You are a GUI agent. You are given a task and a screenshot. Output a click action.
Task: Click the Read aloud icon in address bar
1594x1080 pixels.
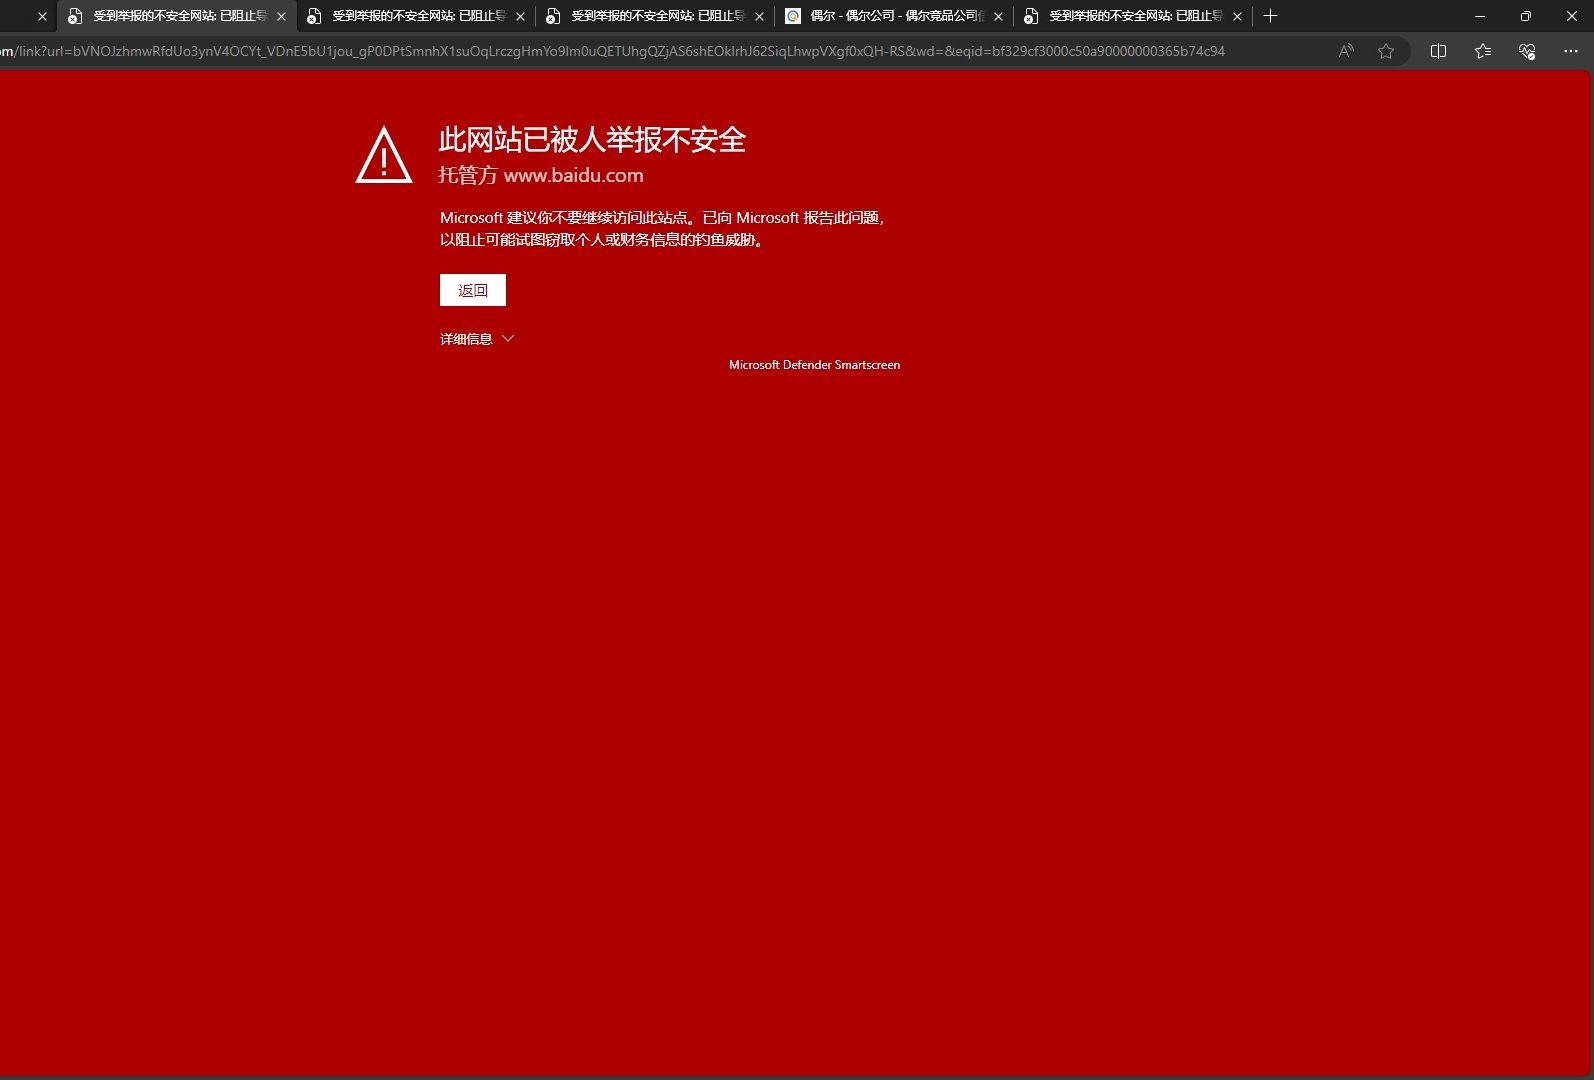tap(1346, 51)
